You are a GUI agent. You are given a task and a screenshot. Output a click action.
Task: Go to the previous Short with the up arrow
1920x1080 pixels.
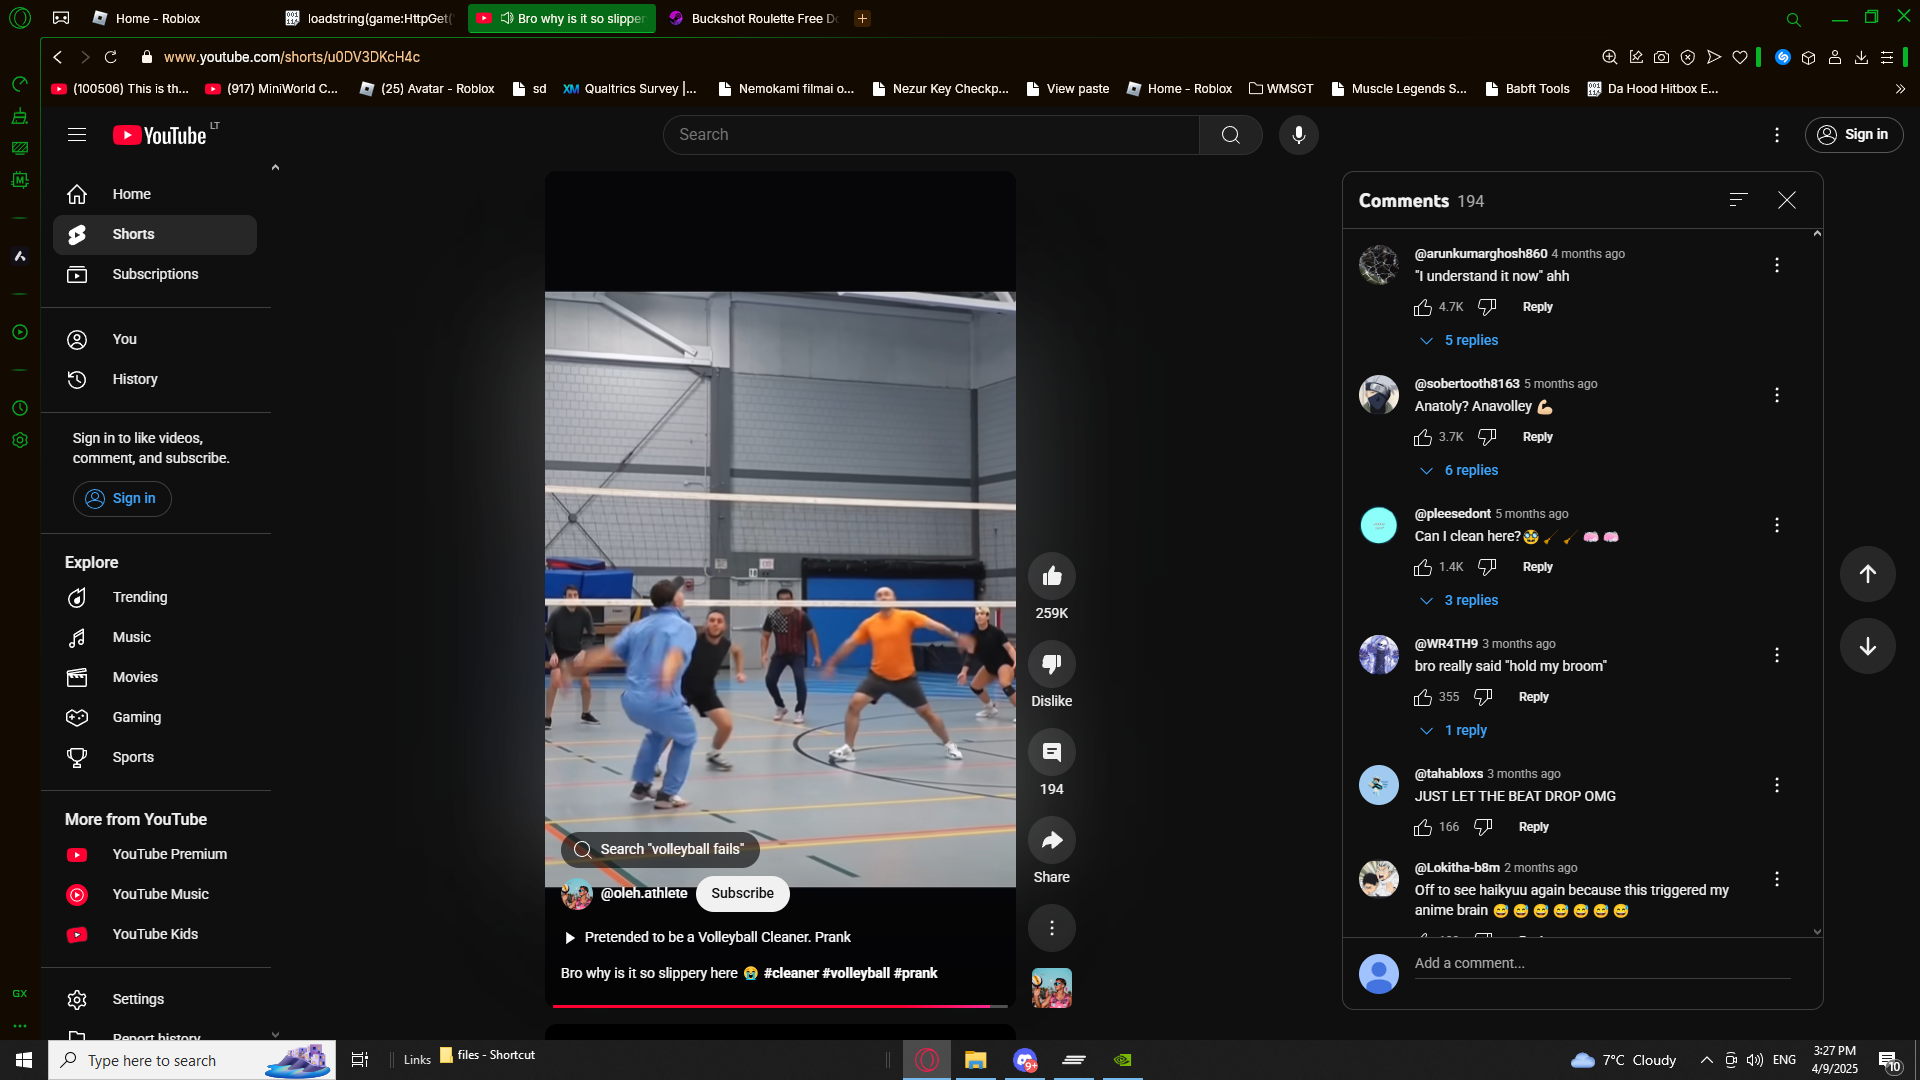point(1867,574)
